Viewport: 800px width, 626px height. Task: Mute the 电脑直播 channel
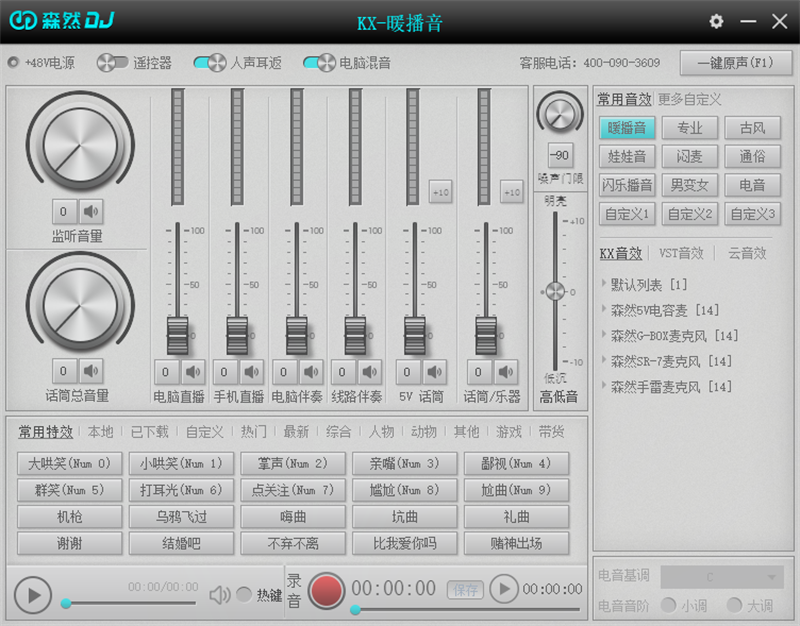[x=193, y=372]
